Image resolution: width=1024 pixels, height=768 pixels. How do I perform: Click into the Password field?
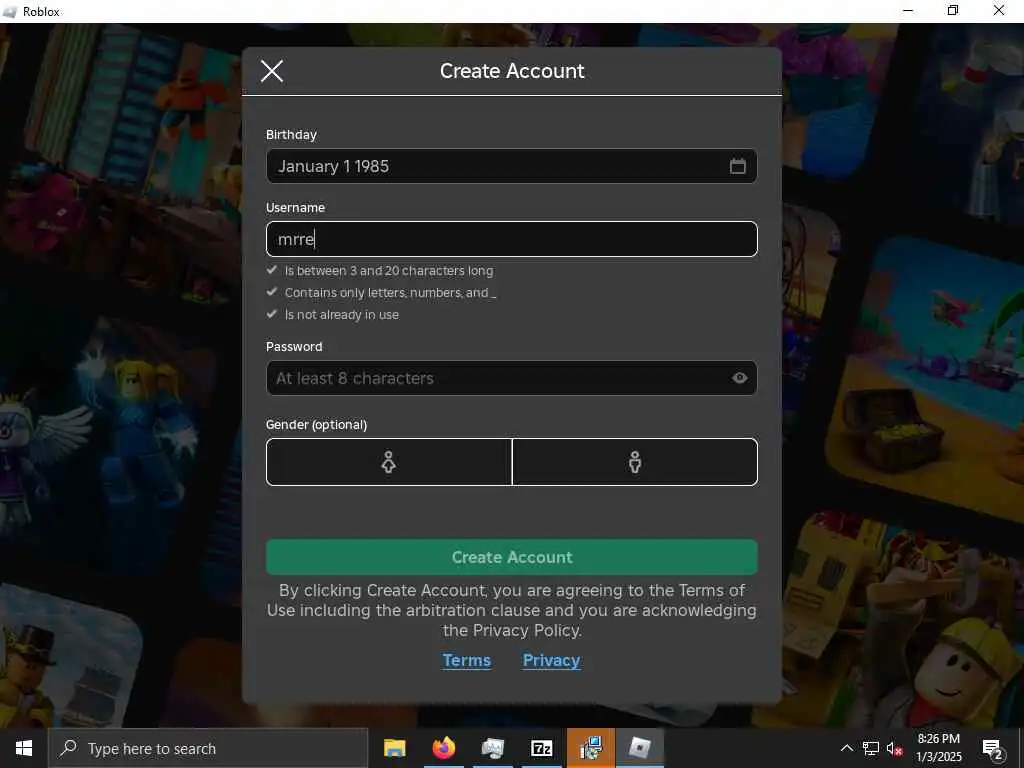[x=511, y=378]
